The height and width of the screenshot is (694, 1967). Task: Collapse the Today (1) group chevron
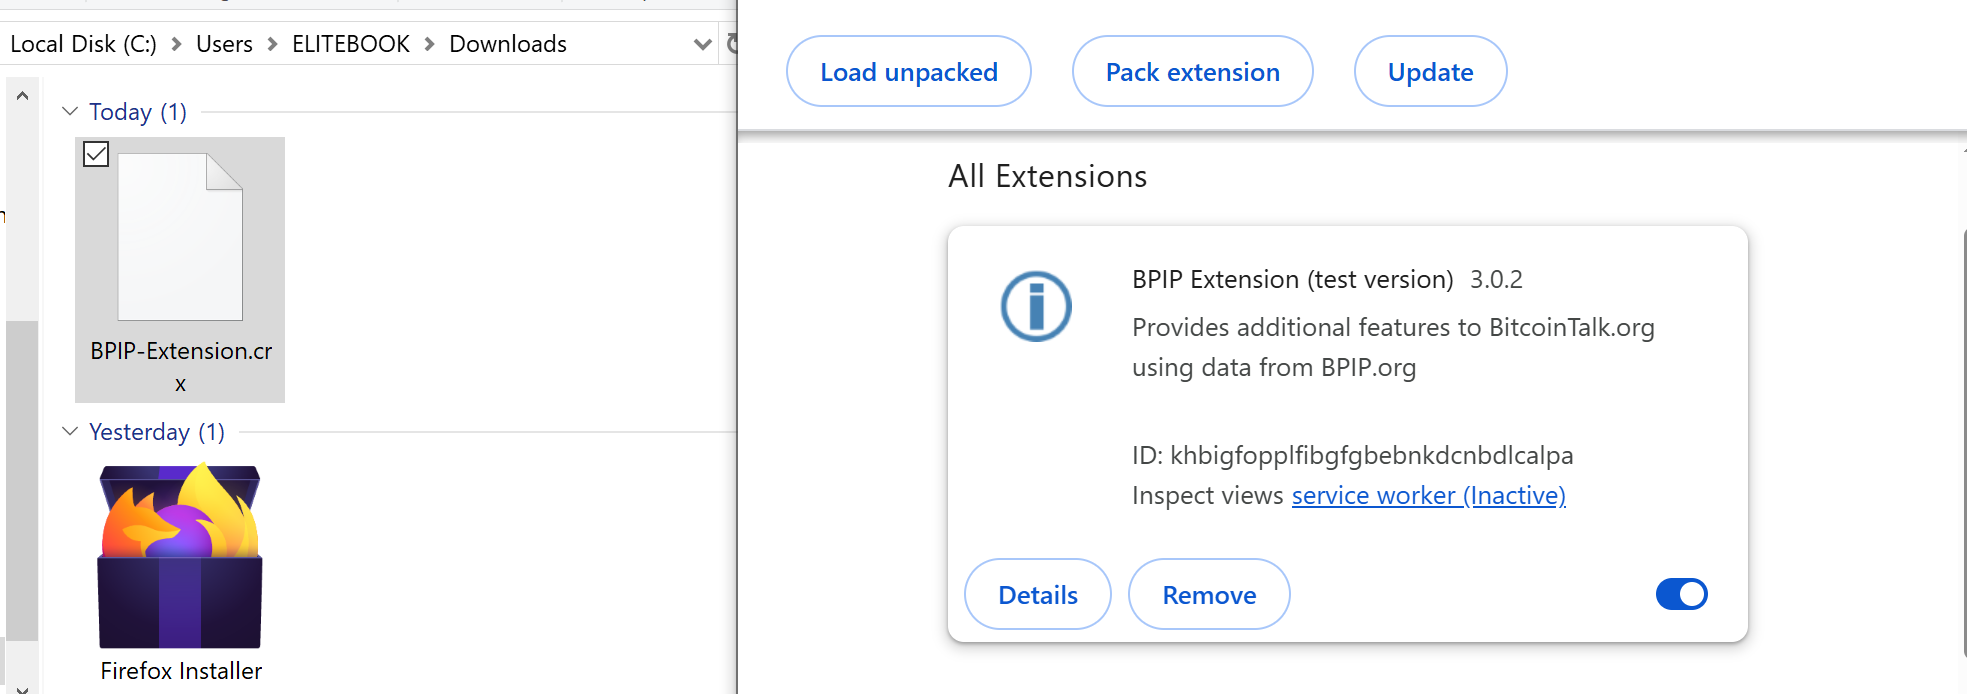[x=70, y=111]
